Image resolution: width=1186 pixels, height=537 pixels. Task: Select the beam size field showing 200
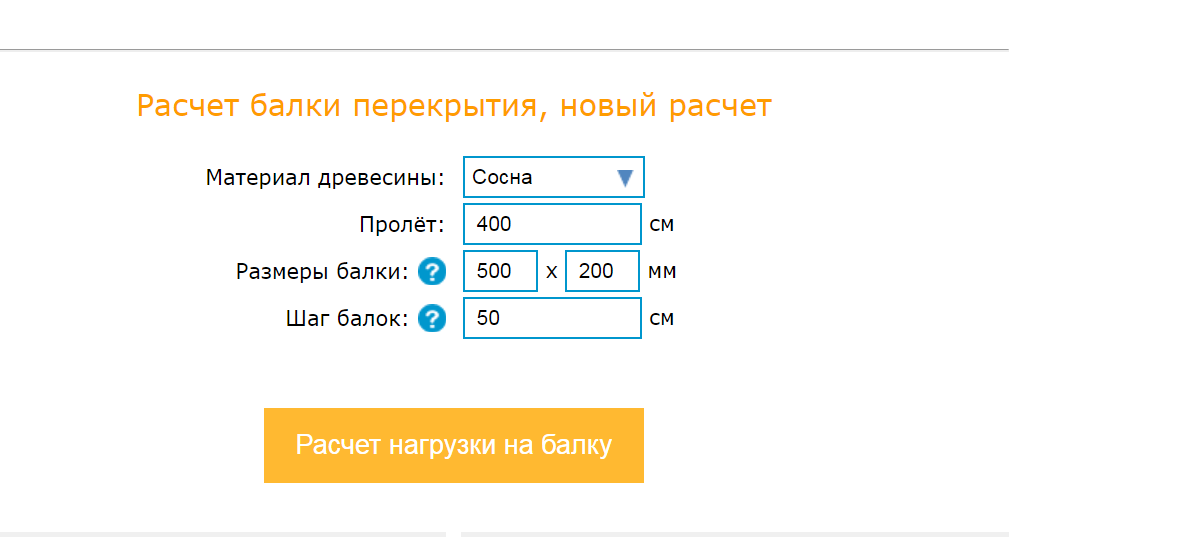pyautogui.click(x=602, y=271)
